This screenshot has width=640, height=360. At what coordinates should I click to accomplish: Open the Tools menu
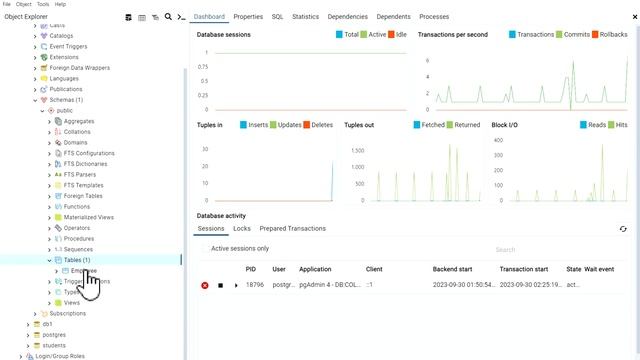click(43, 4)
